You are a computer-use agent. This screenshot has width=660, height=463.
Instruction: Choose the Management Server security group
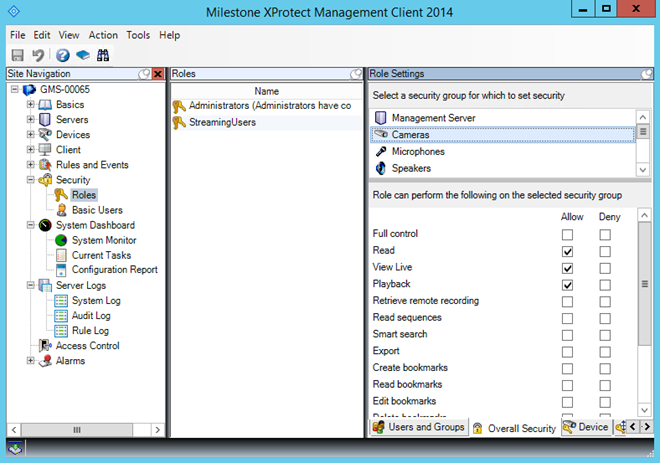tap(433, 118)
